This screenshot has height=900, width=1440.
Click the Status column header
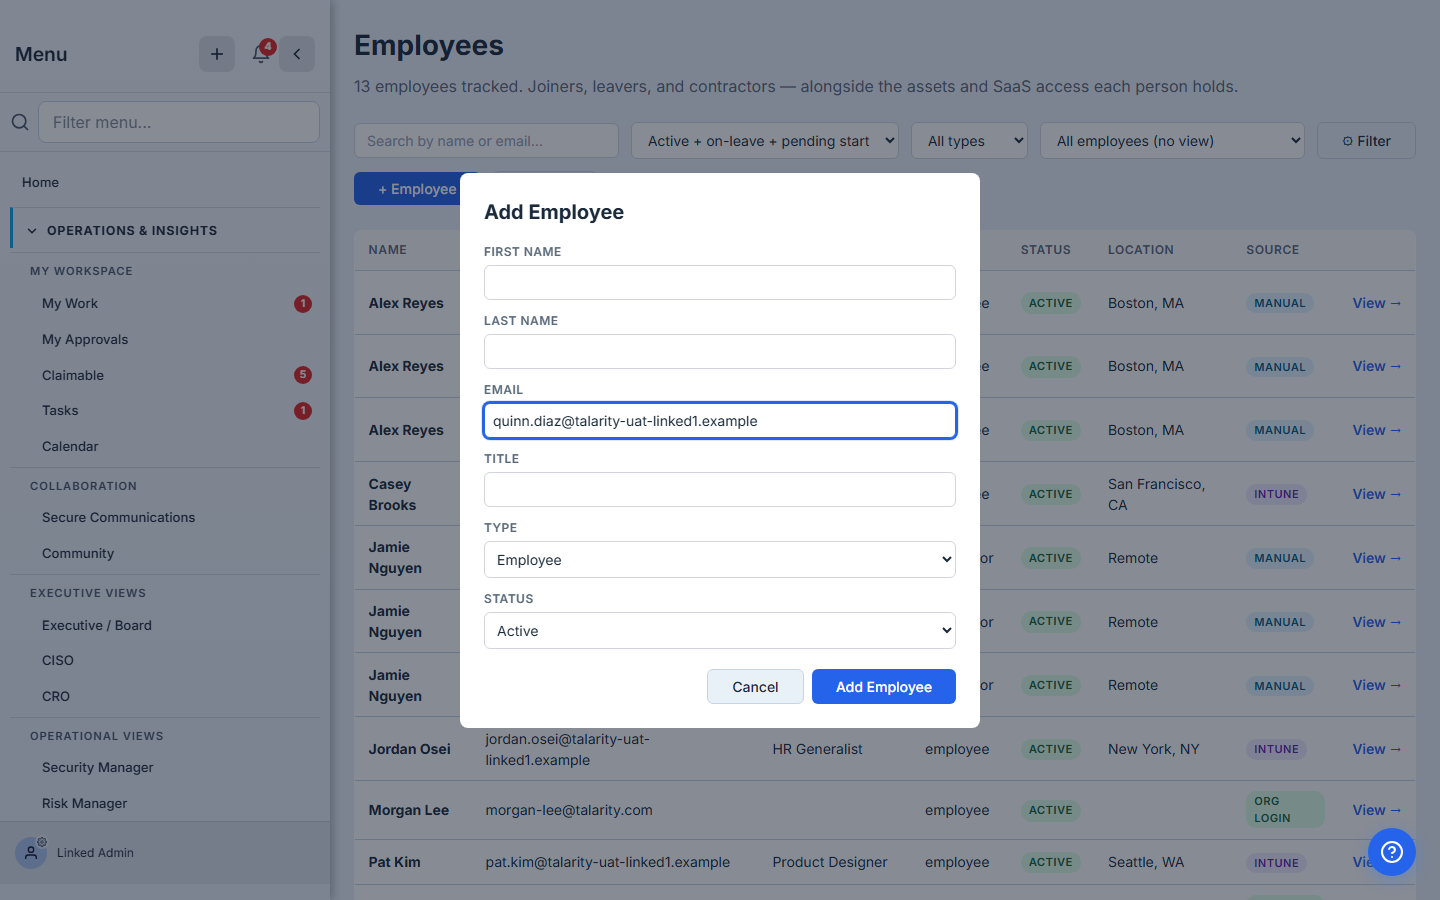pos(1046,250)
